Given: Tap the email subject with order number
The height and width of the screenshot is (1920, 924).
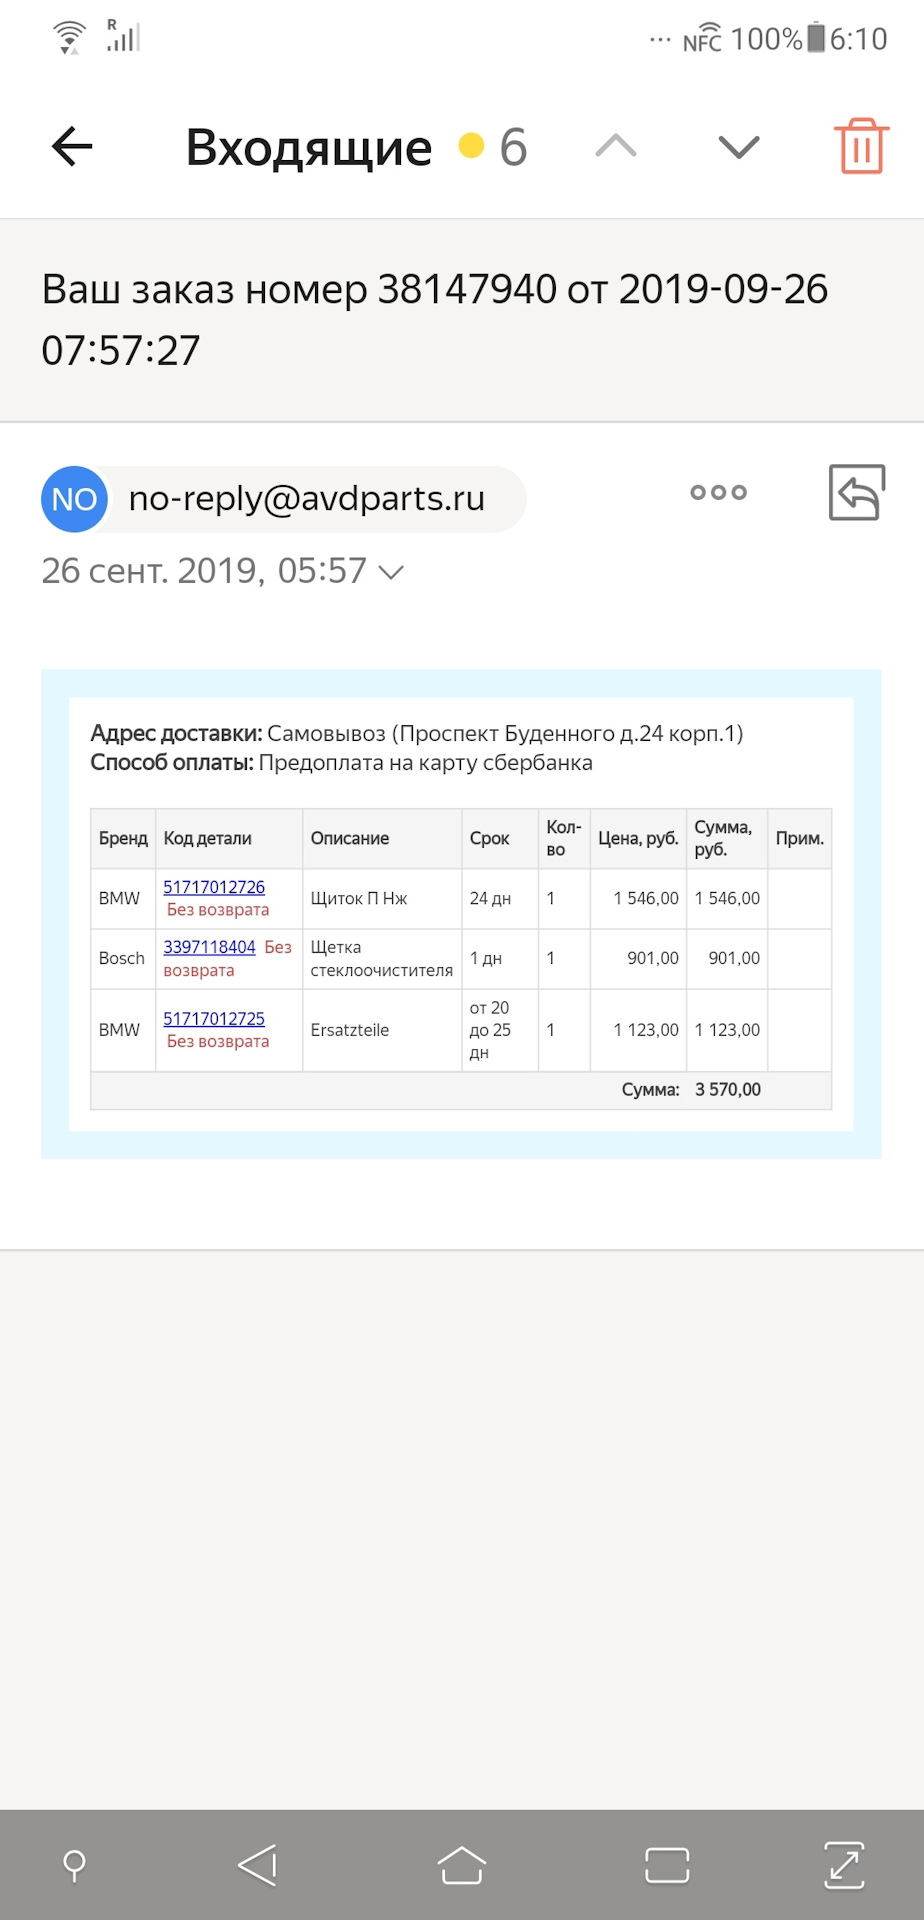Looking at the screenshot, I should click(435, 319).
